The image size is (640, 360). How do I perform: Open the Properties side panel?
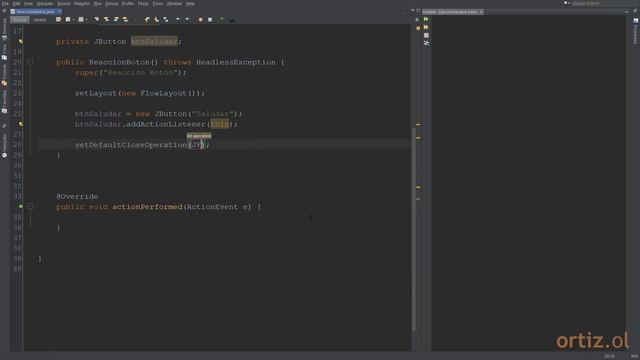click(636, 31)
